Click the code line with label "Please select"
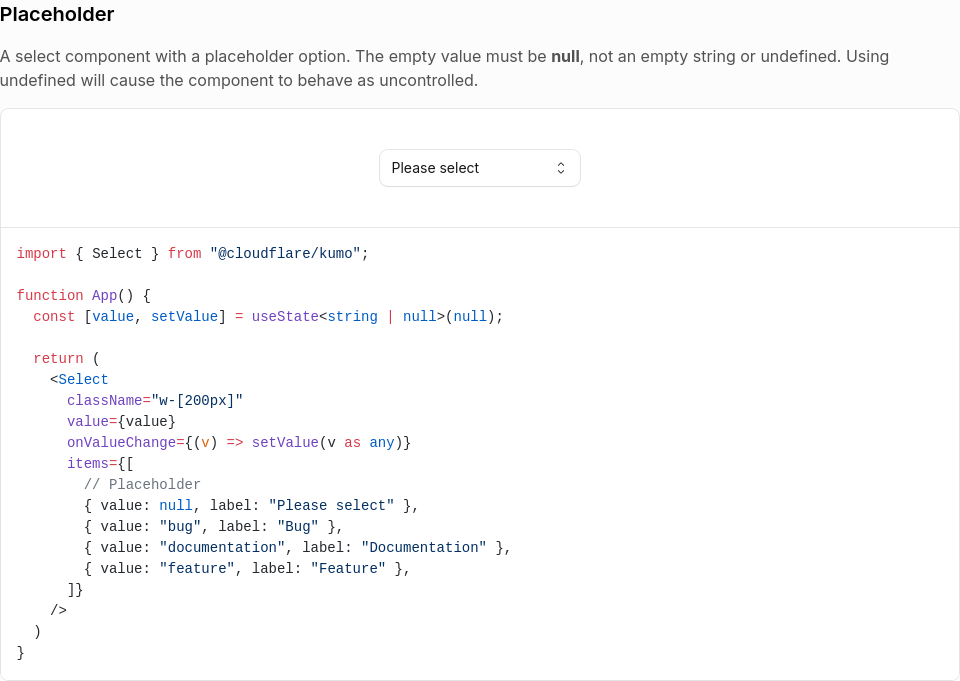 251,505
